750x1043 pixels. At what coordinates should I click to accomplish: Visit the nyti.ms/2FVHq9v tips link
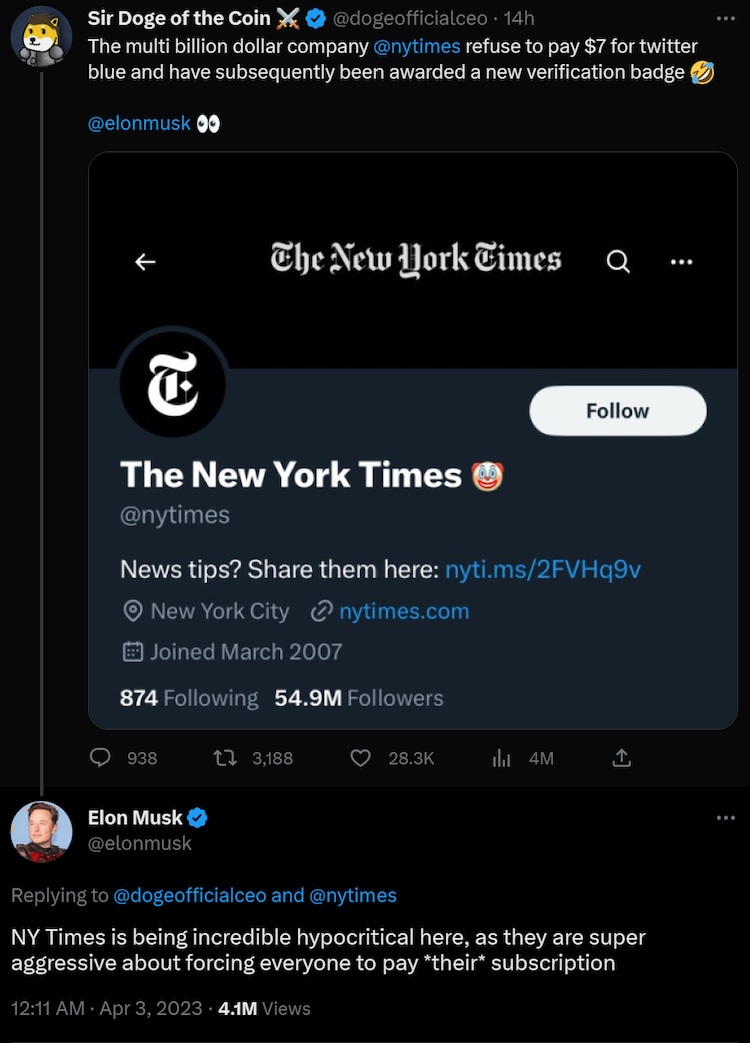pyautogui.click(x=542, y=569)
